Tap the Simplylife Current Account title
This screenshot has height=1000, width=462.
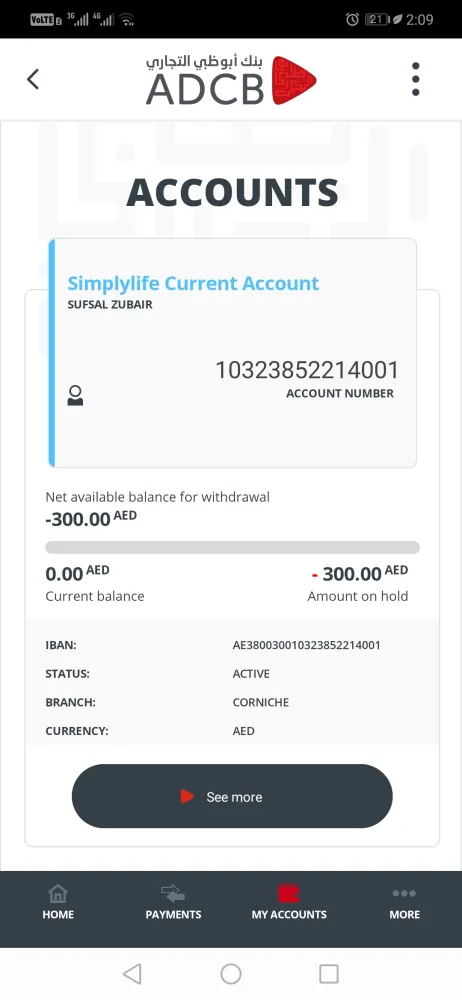pyautogui.click(x=193, y=283)
